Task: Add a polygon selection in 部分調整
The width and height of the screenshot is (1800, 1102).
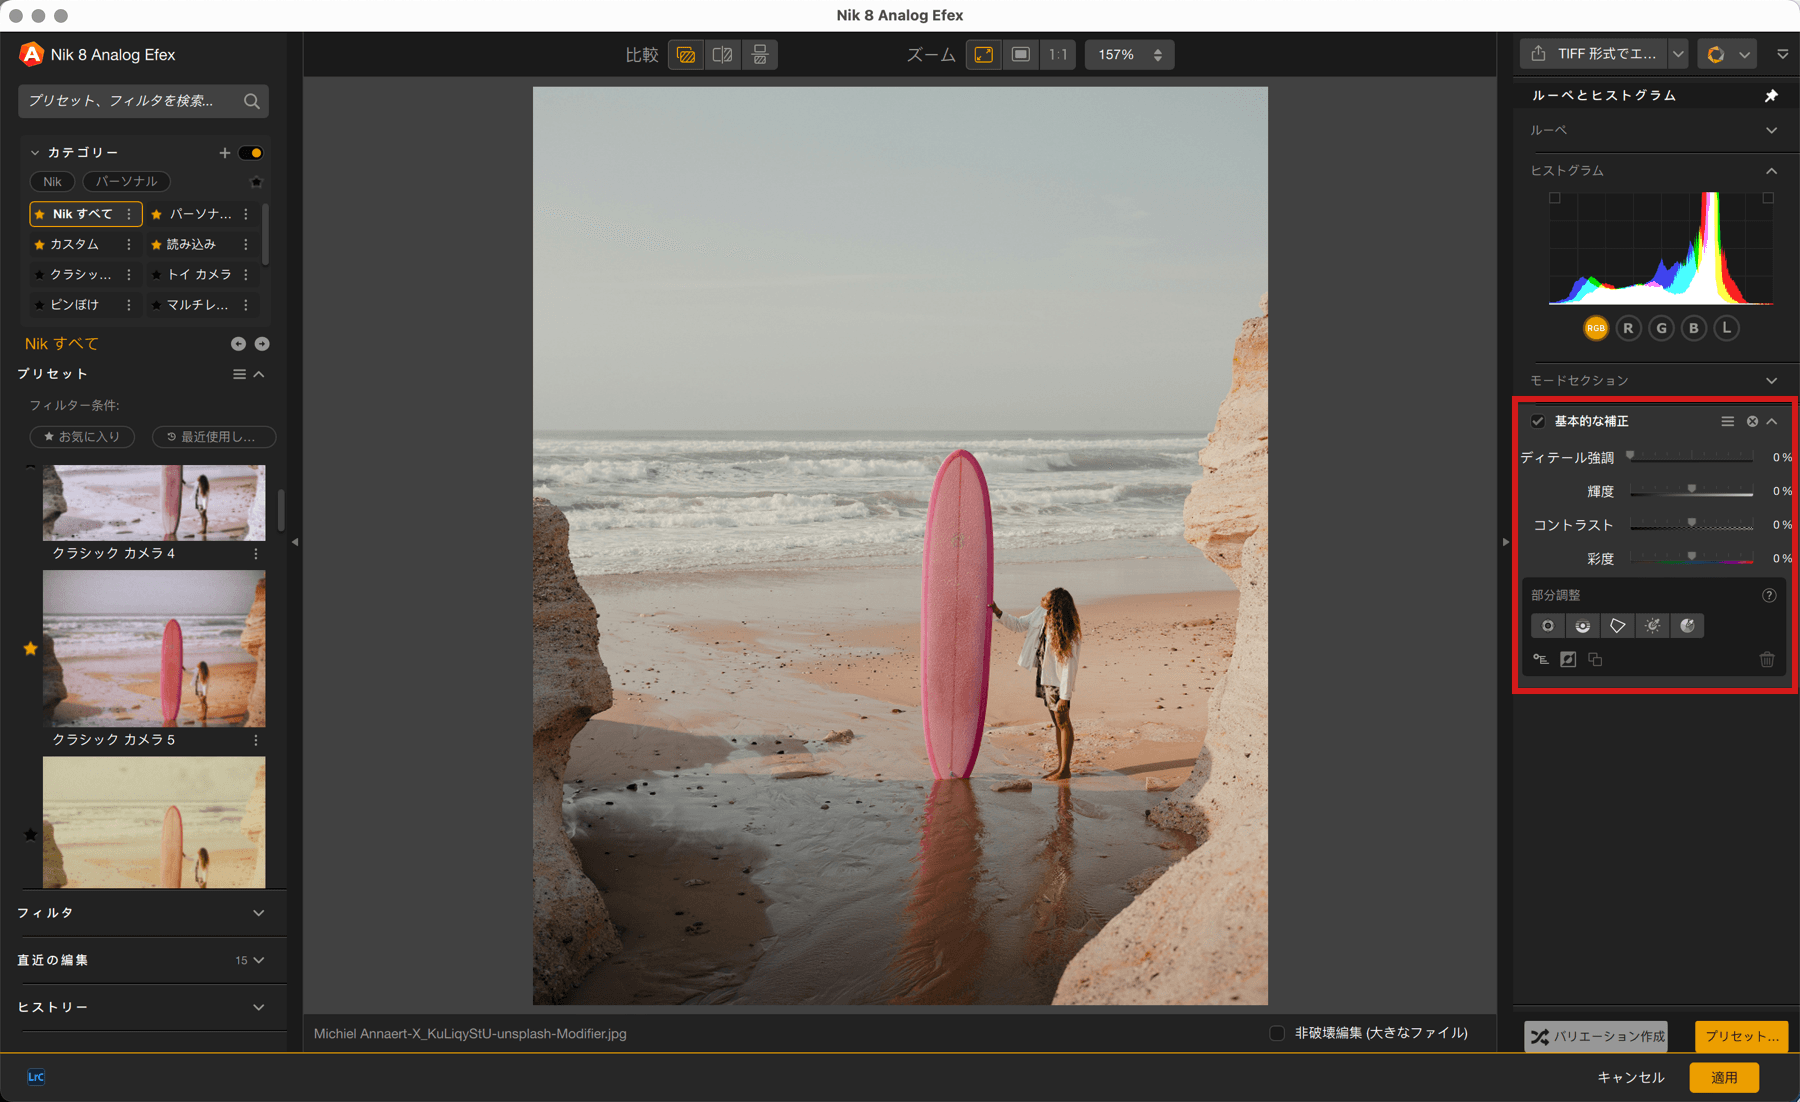Action: 1618,626
